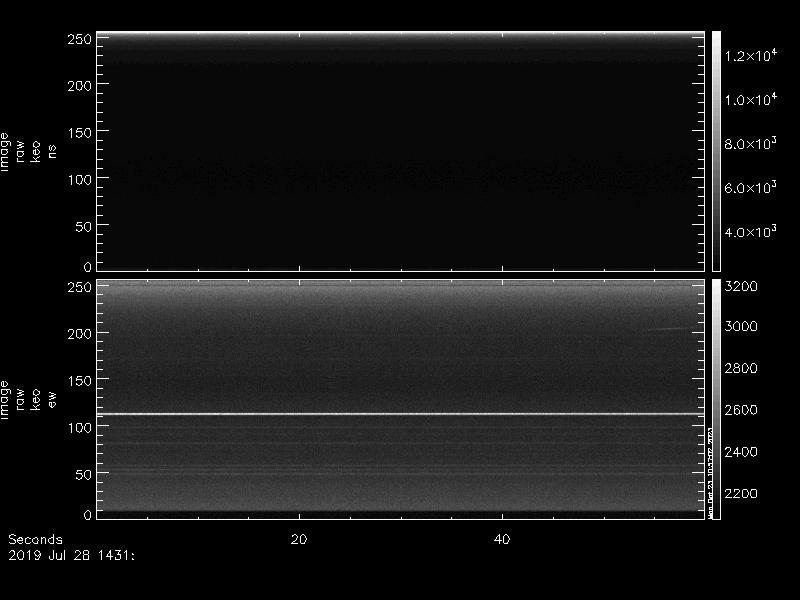800x600 pixels.
Task: Select the 1.2×10⁴ colorbar label
Action: (x=751, y=55)
